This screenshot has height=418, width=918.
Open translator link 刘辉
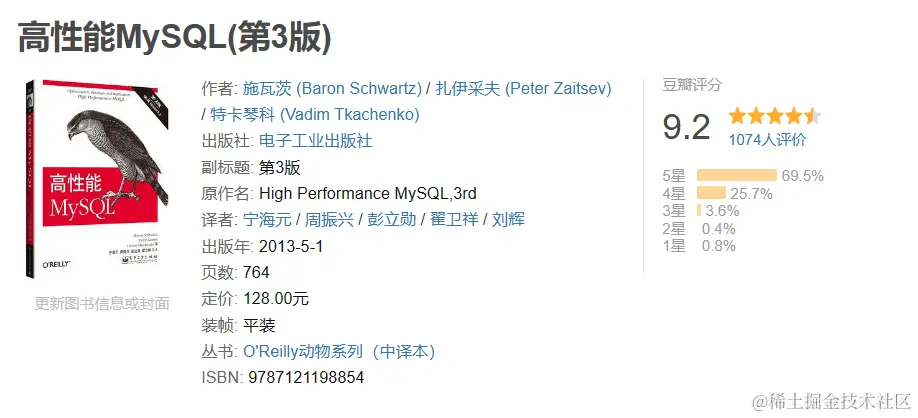coord(509,220)
